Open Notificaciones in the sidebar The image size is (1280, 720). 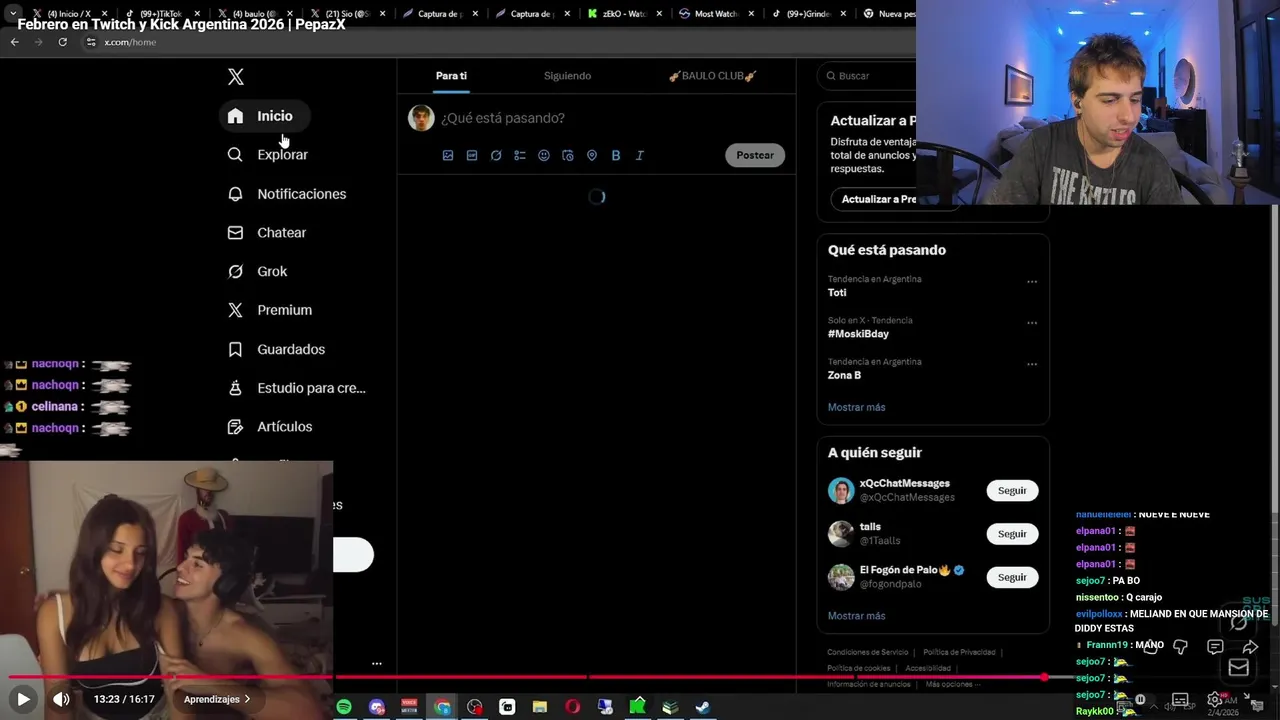(287, 194)
